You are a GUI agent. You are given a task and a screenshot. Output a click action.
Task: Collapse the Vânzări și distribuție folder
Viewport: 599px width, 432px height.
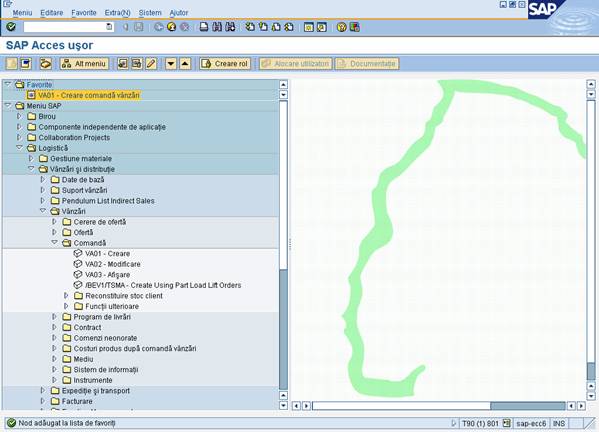click(x=31, y=168)
